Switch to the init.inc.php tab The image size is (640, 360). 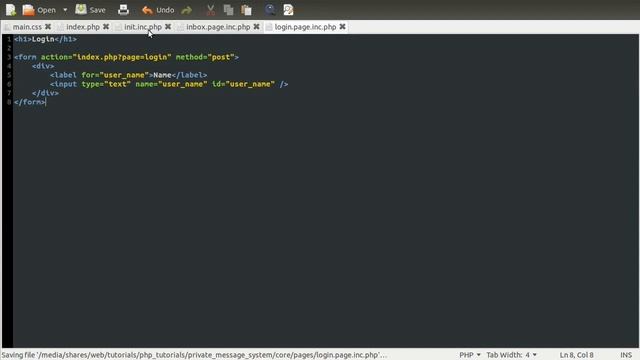click(143, 27)
